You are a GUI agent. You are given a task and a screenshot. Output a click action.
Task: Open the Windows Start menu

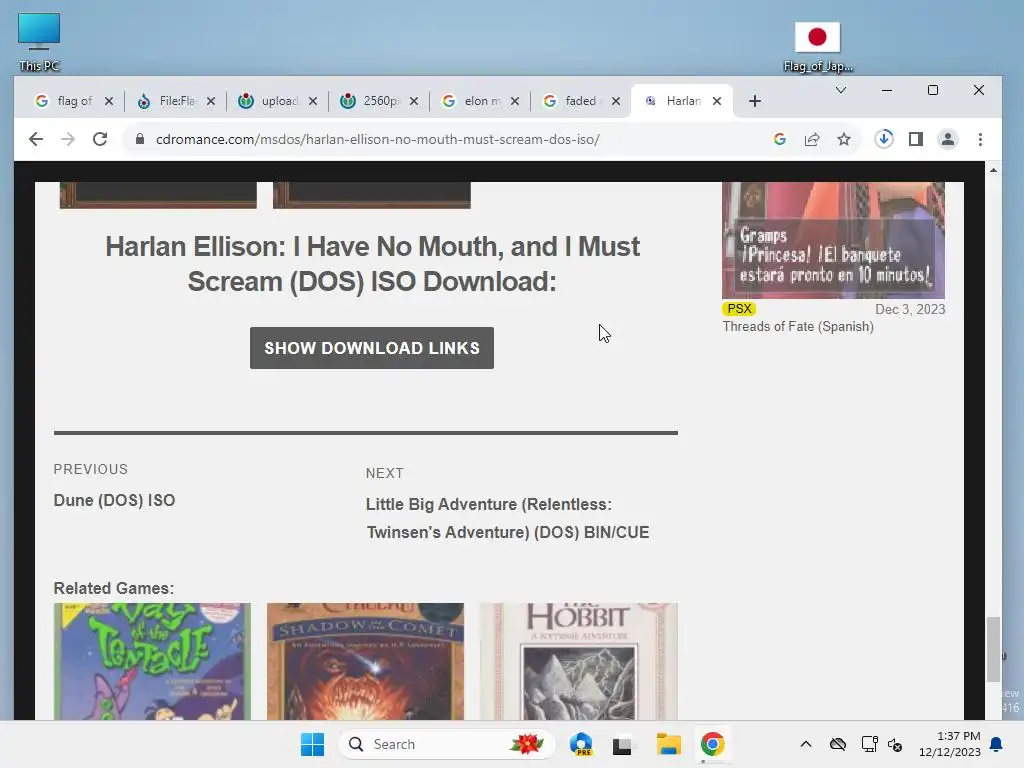pyautogui.click(x=312, y=744)
